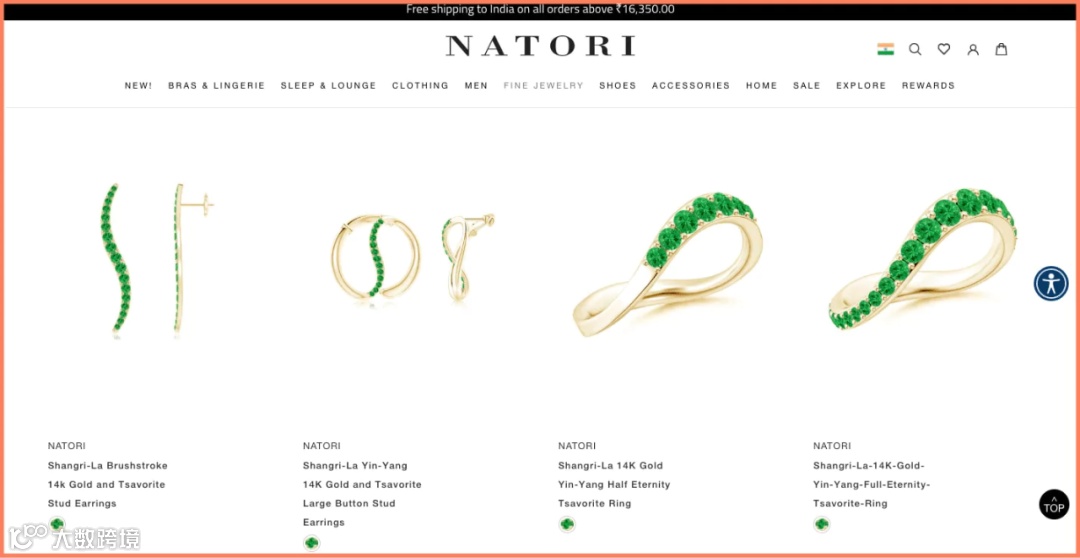Screen dimensions: 1080x558
Task: Select green swatch under Full-Eternity Ring
Action: coord(822,524)
